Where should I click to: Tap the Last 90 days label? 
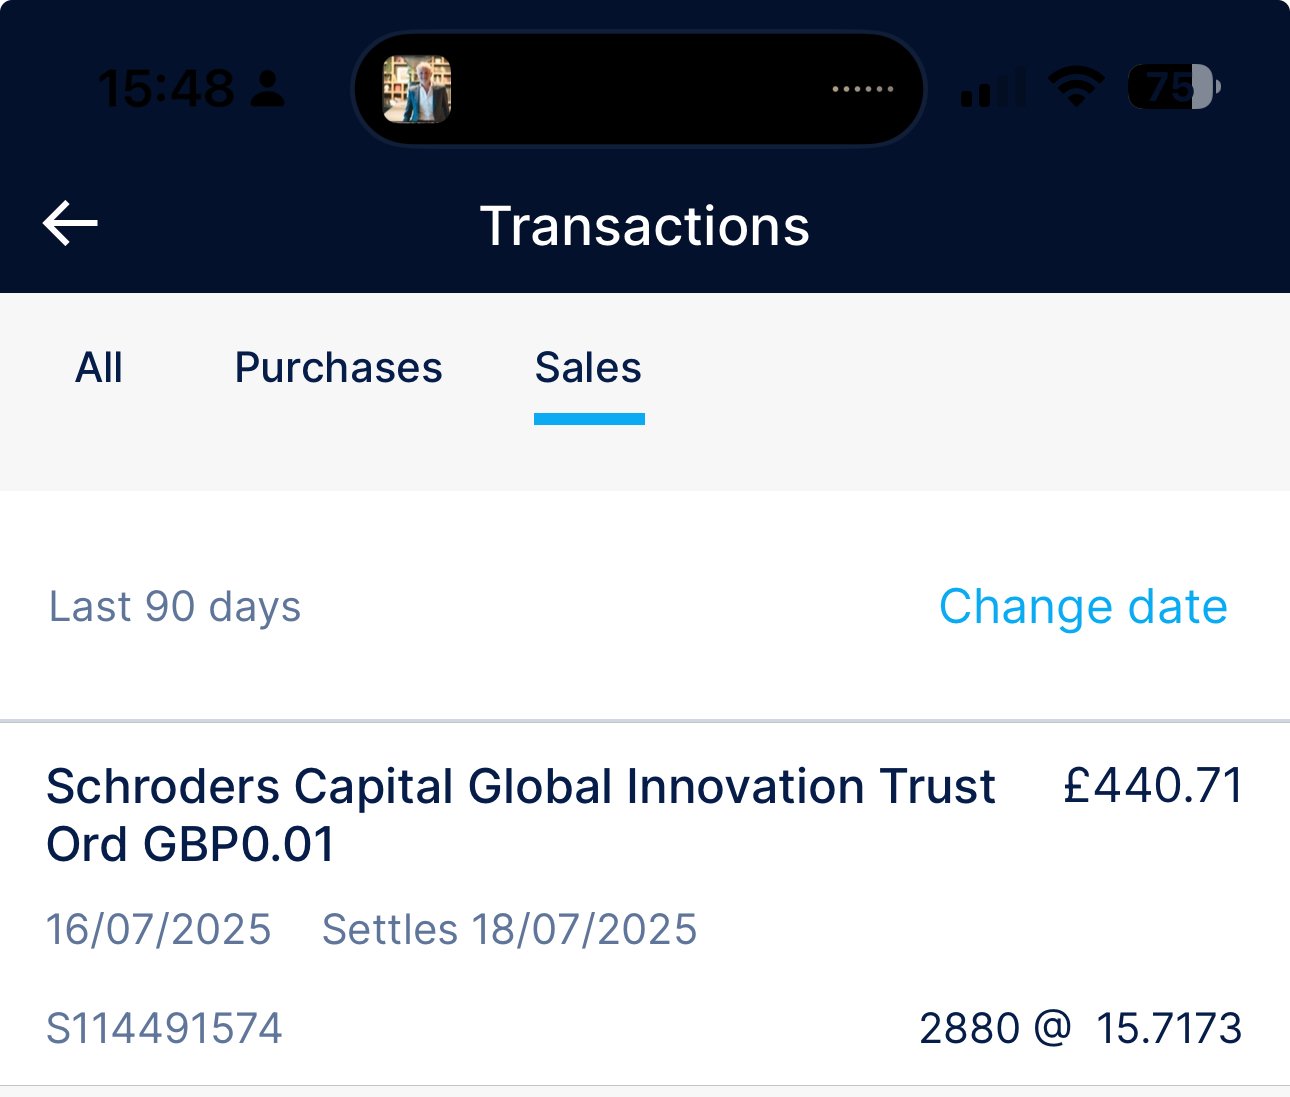(175, 607)
